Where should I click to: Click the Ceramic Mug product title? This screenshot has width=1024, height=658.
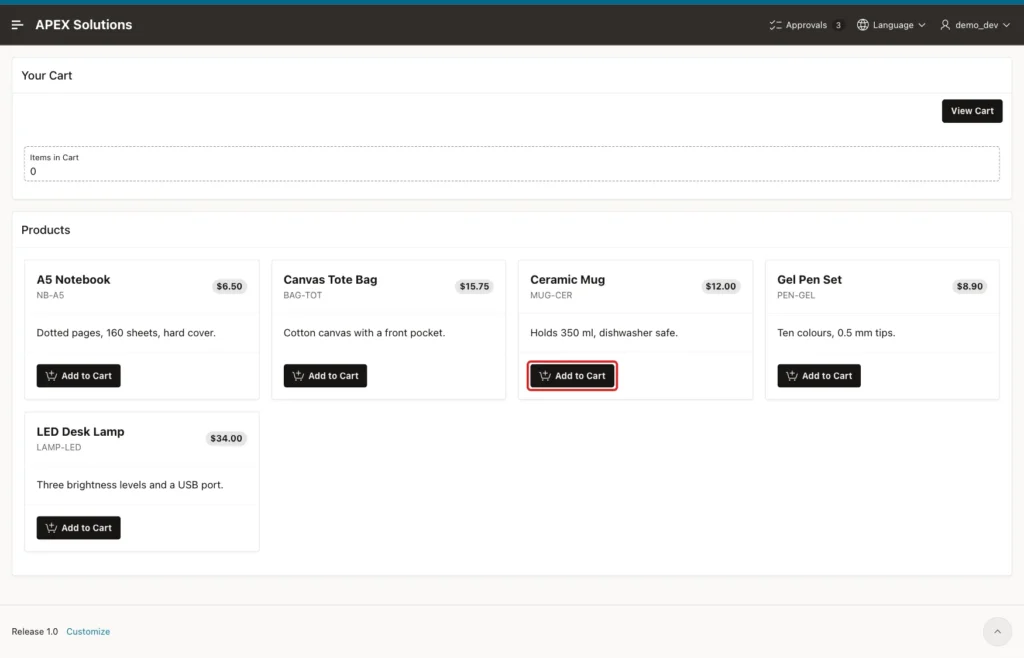(568, 279)
